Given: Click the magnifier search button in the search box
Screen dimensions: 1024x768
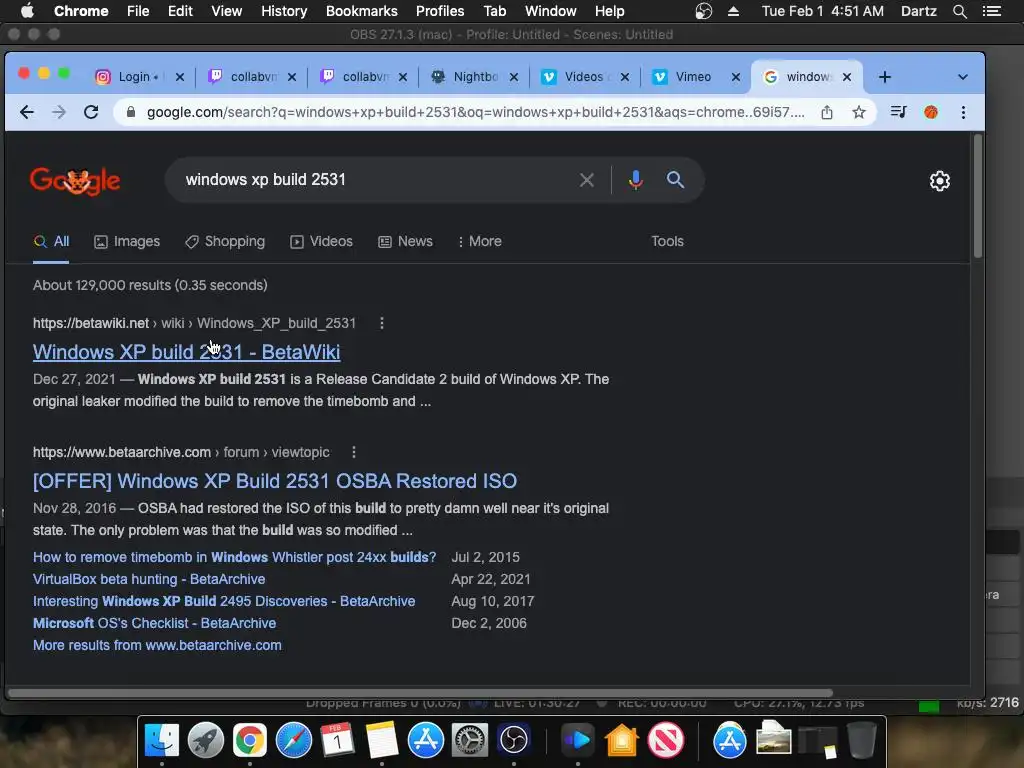Looking at the screenshot, I should 675,180.
